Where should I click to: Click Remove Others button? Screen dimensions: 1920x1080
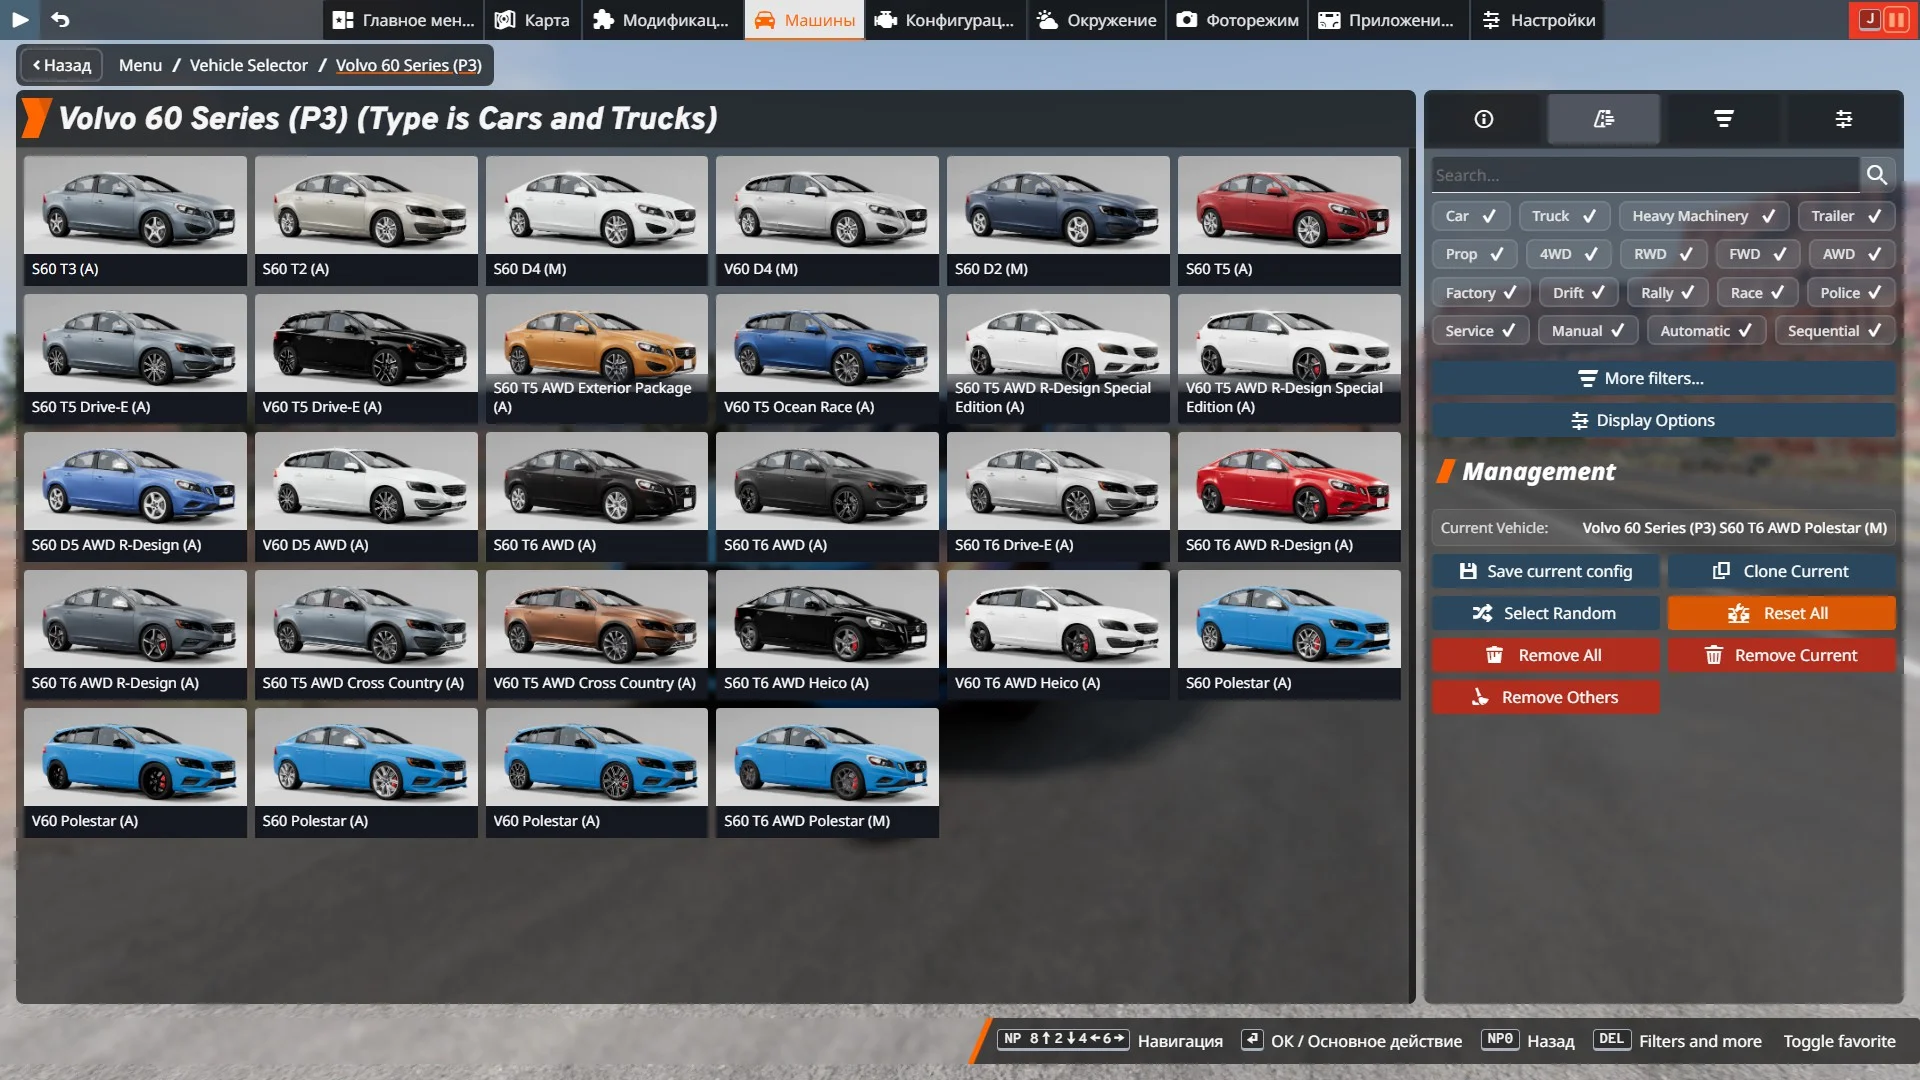[1545, 697]
